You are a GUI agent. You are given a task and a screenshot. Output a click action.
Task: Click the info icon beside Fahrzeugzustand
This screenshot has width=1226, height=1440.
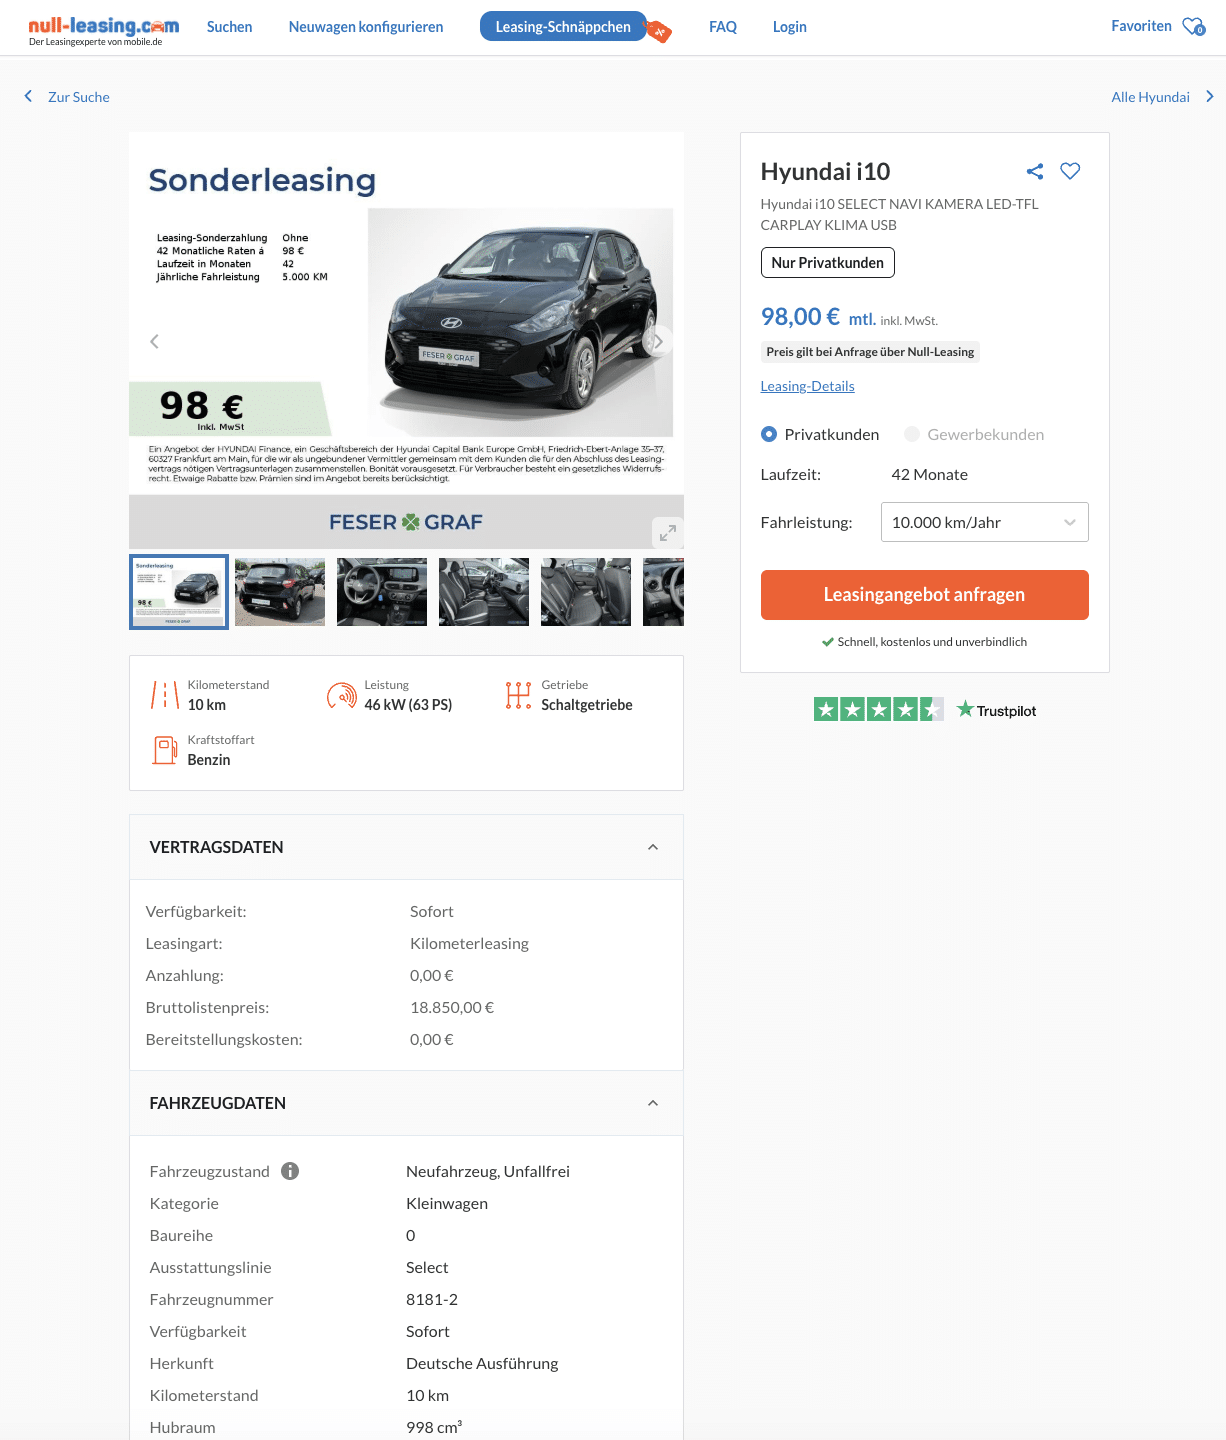point(290,1171)
